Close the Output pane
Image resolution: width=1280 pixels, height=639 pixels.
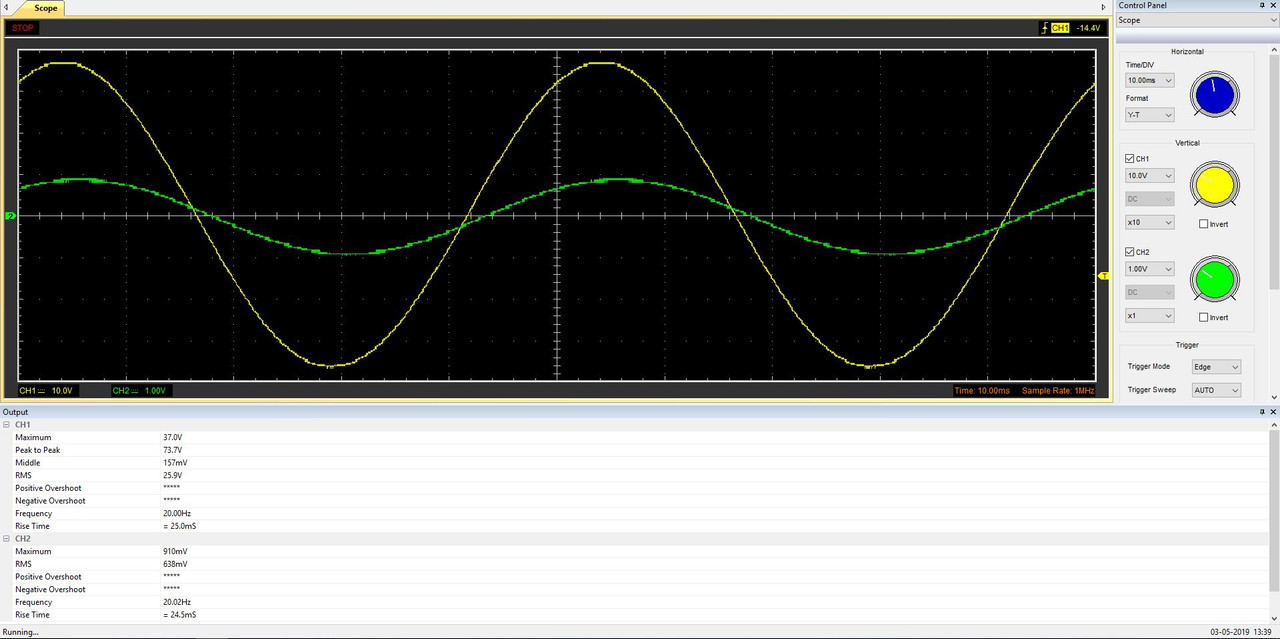pyautogui.click(x=1273, y=412)
